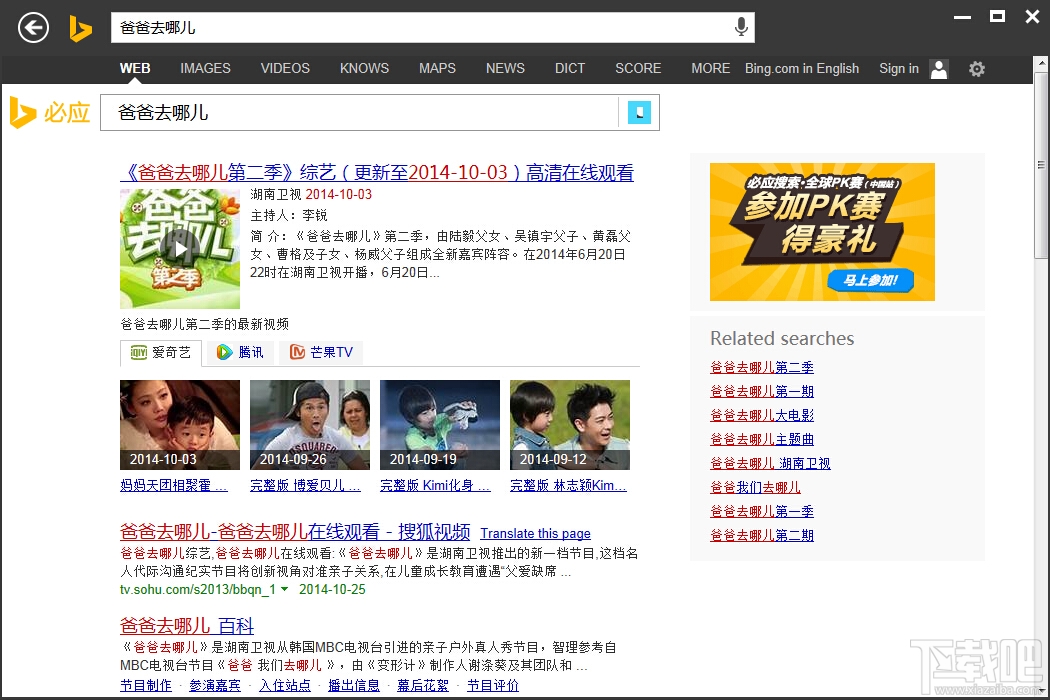Switch to the 腾讯 video source tab
1050x700 pixels.
click(240, 352)
